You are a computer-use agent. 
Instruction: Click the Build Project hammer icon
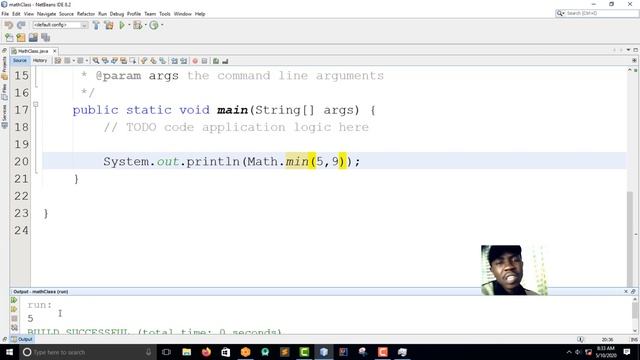point(96,25)
